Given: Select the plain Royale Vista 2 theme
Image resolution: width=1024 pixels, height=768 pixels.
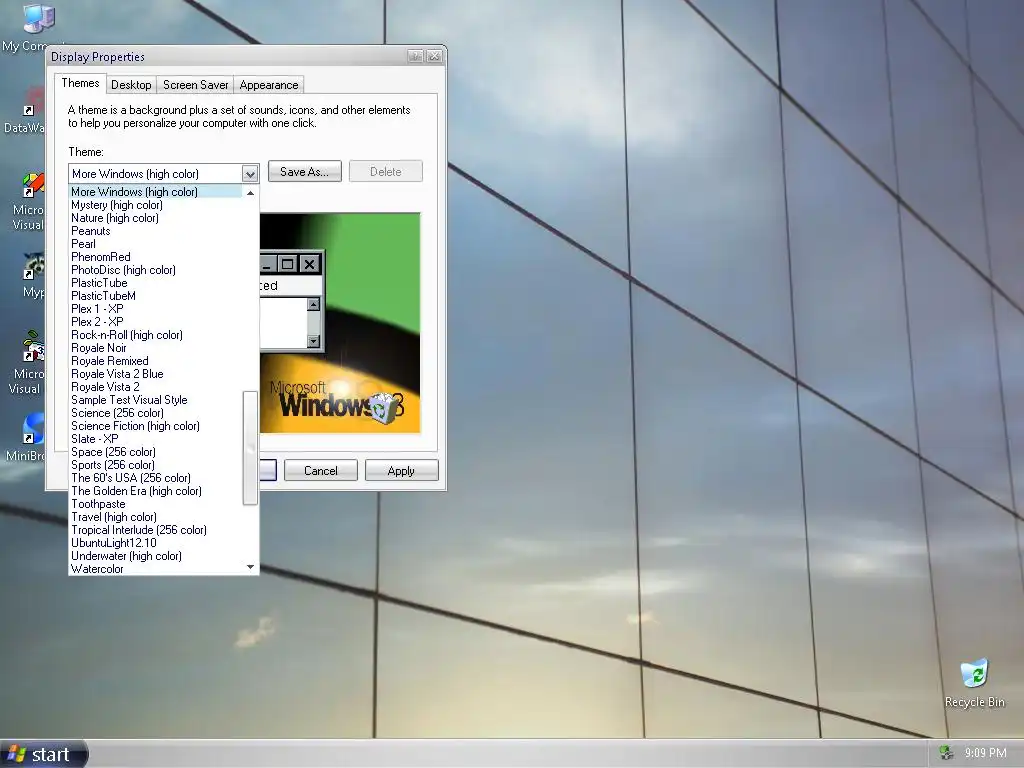Looking at the screenshot, I should pos(155,387).
